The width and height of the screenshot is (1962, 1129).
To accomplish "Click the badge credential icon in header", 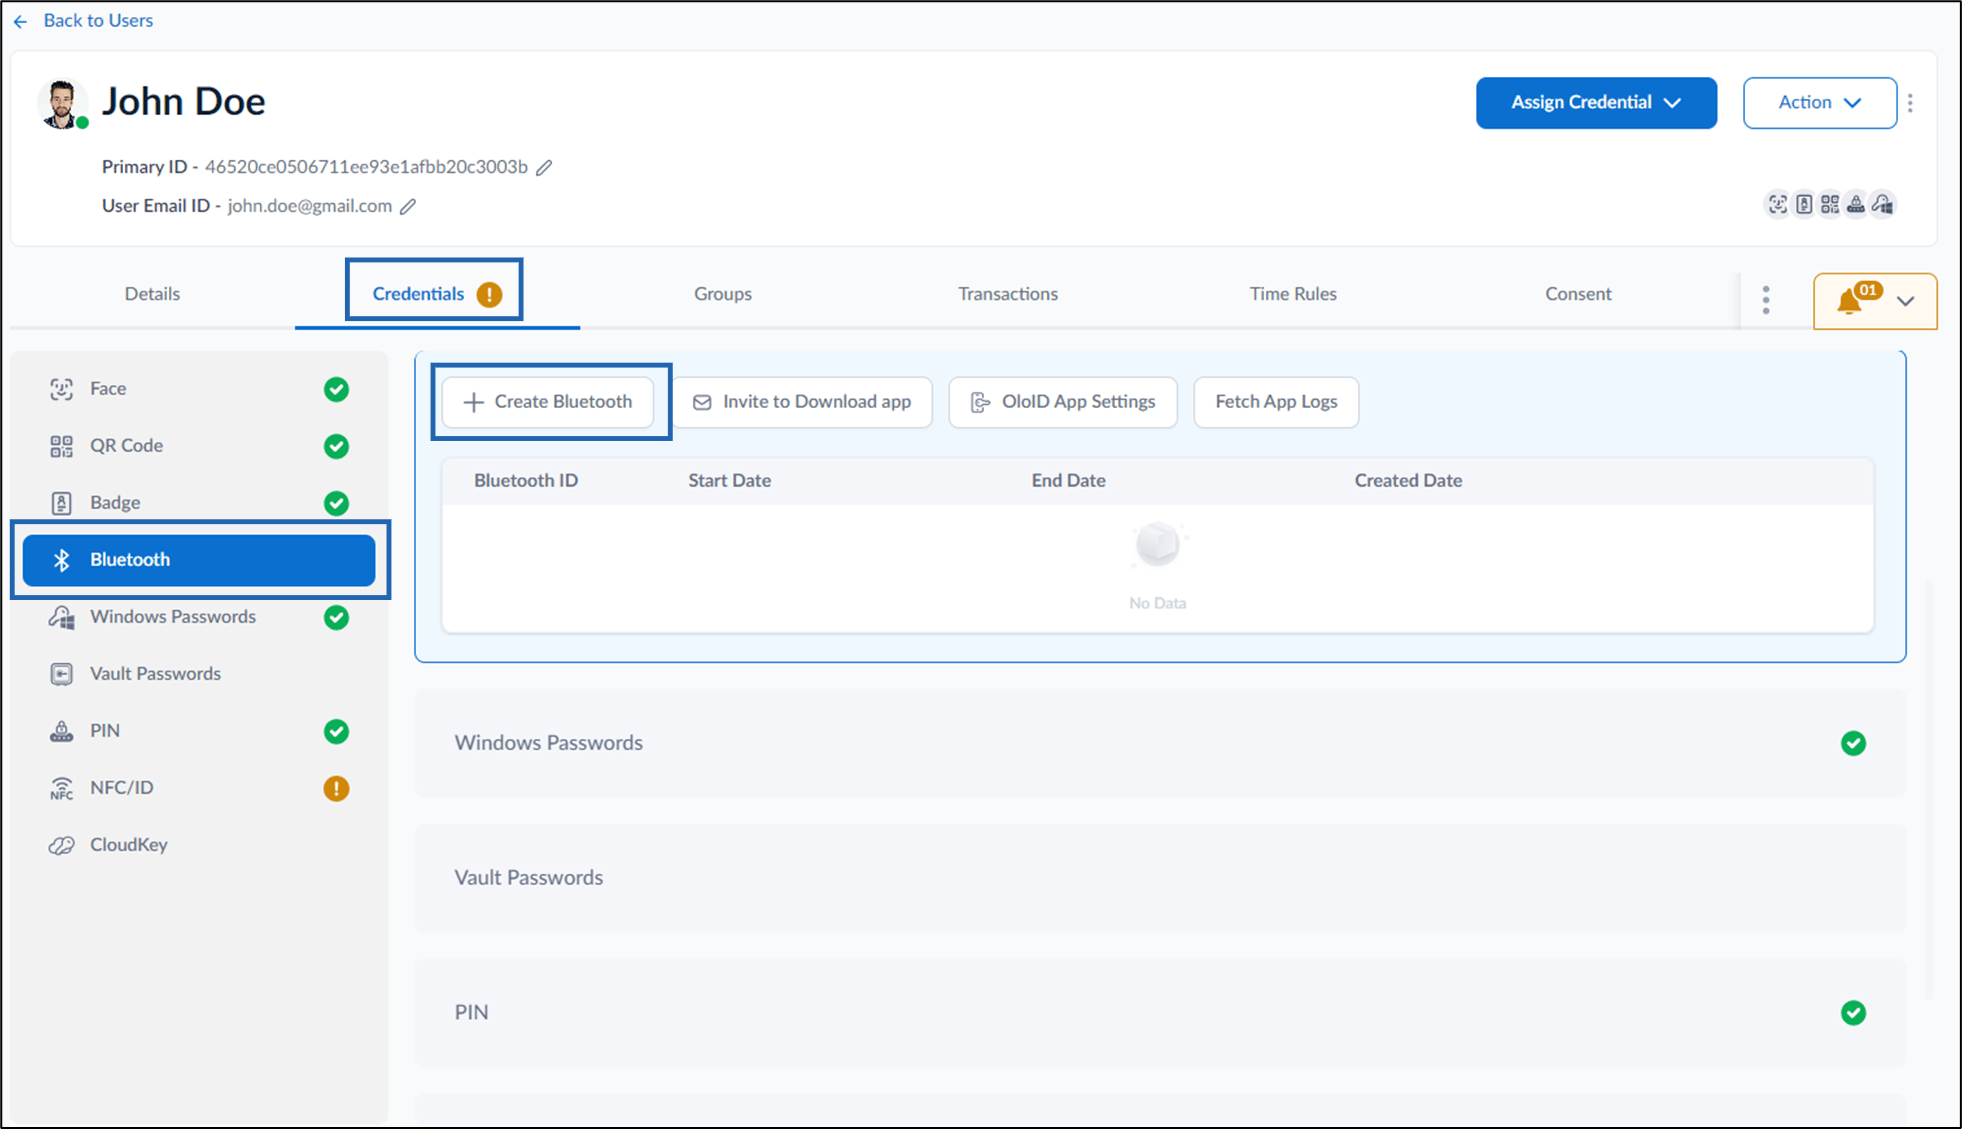I will (x=1803, y=204).
